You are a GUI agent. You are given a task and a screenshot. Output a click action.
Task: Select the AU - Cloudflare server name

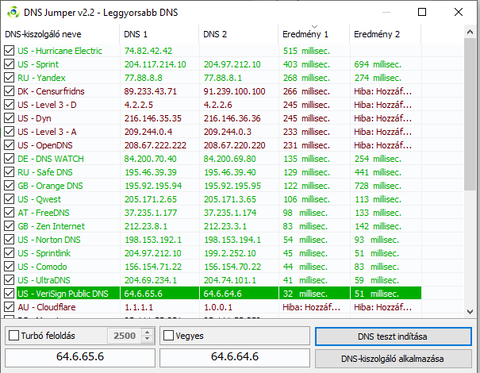coord(47,307)
